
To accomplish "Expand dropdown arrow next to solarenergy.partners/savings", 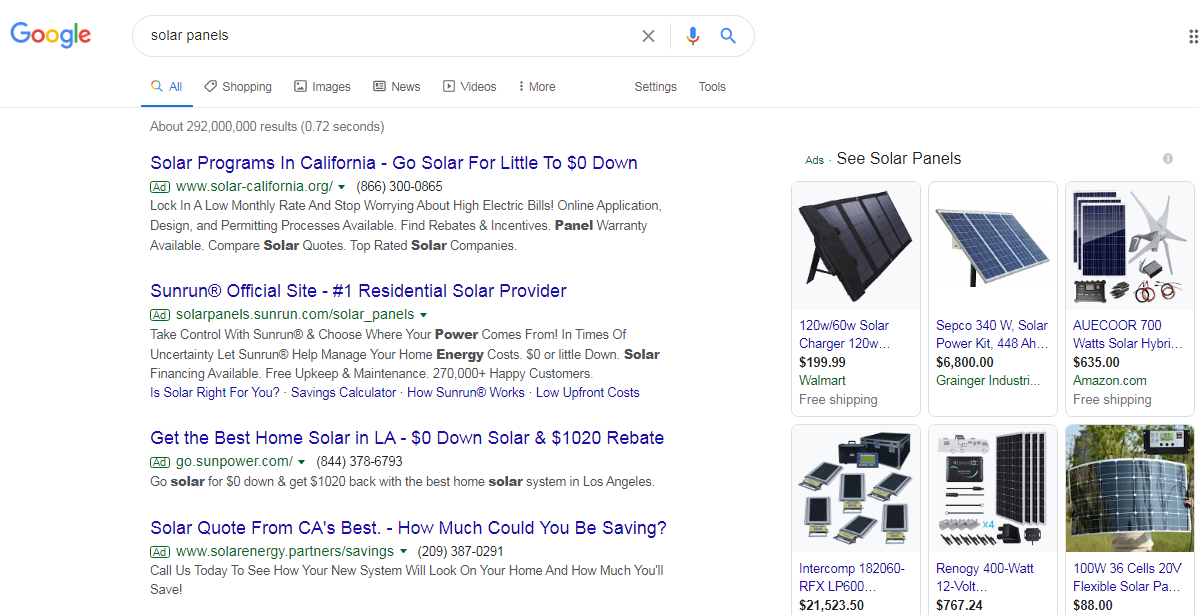I will pyautogui.click(x=403, y=552).
